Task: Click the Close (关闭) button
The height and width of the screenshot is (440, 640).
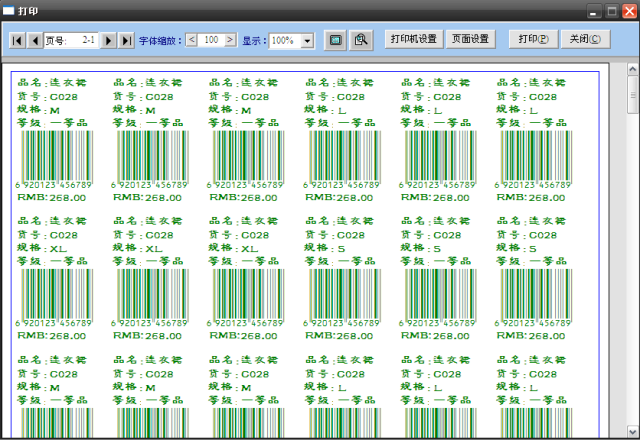Action: pos(584,39)
